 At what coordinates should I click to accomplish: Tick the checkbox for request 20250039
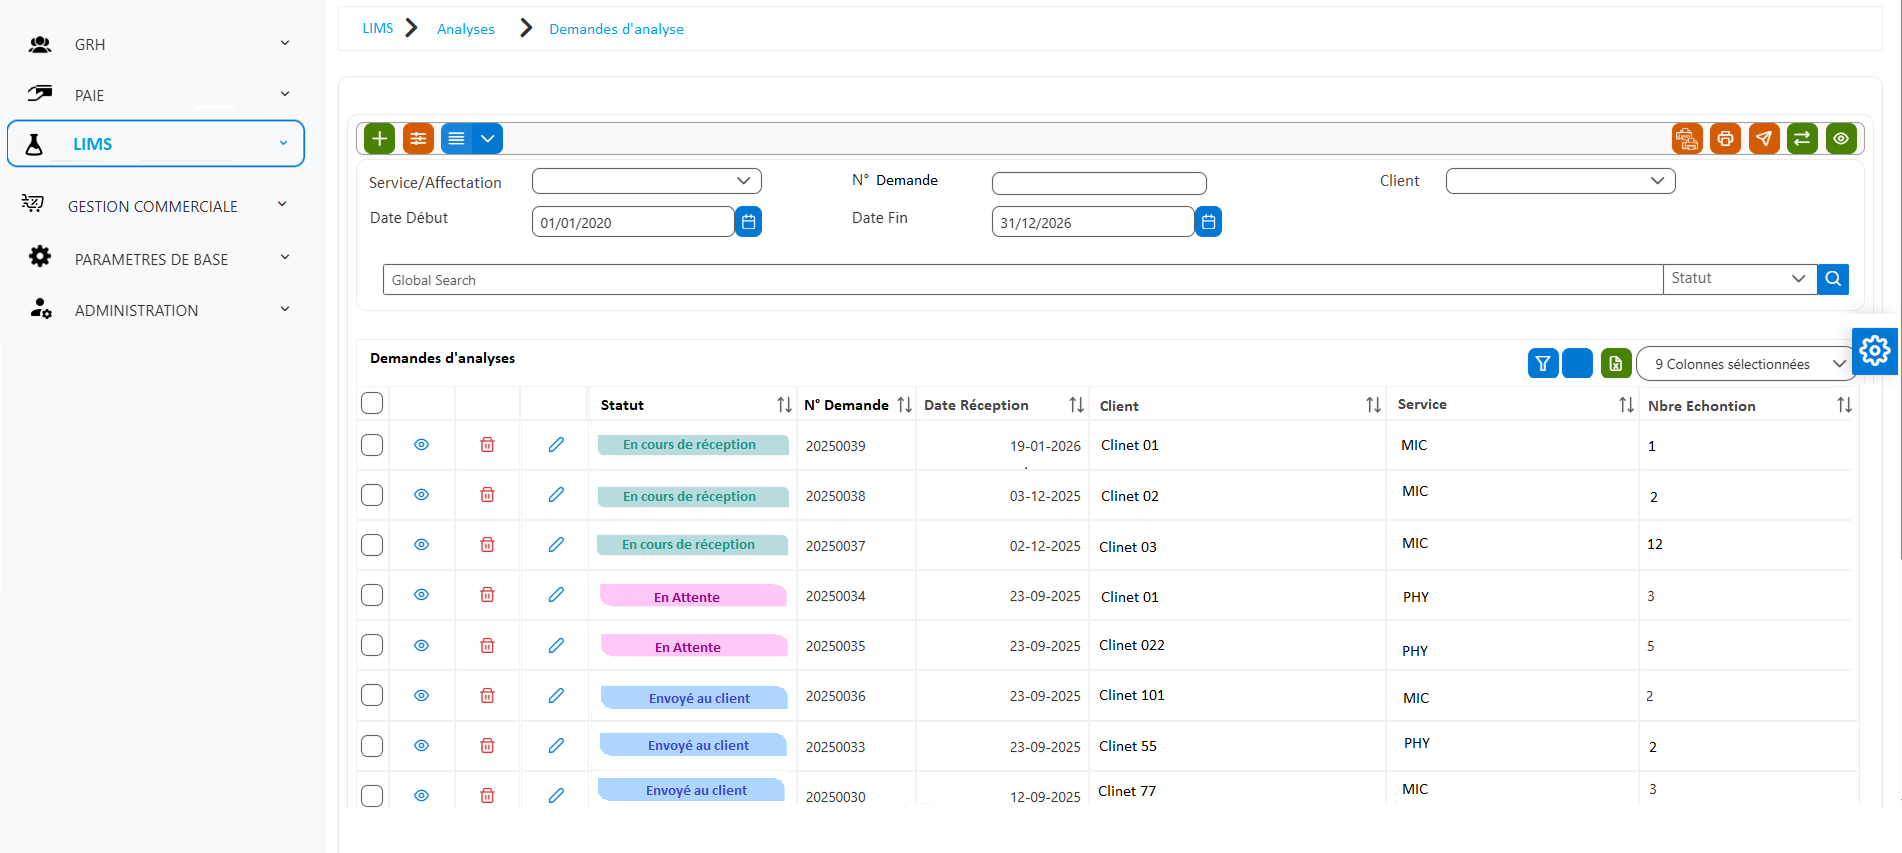372,445
